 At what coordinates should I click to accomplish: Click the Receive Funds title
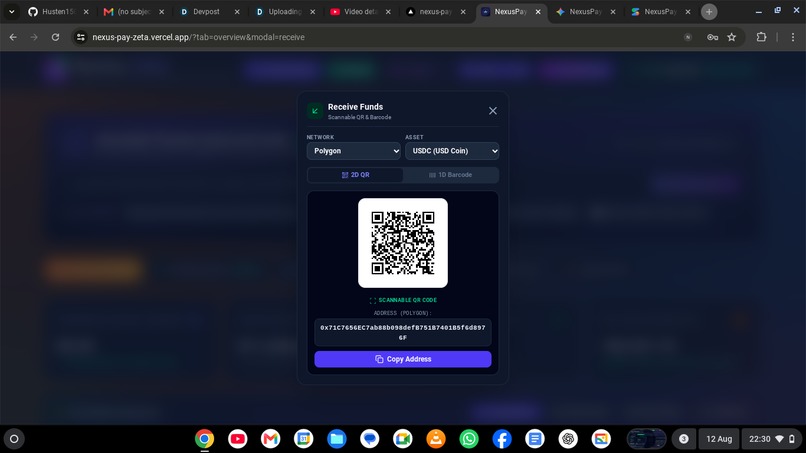[x=355, y=106]
